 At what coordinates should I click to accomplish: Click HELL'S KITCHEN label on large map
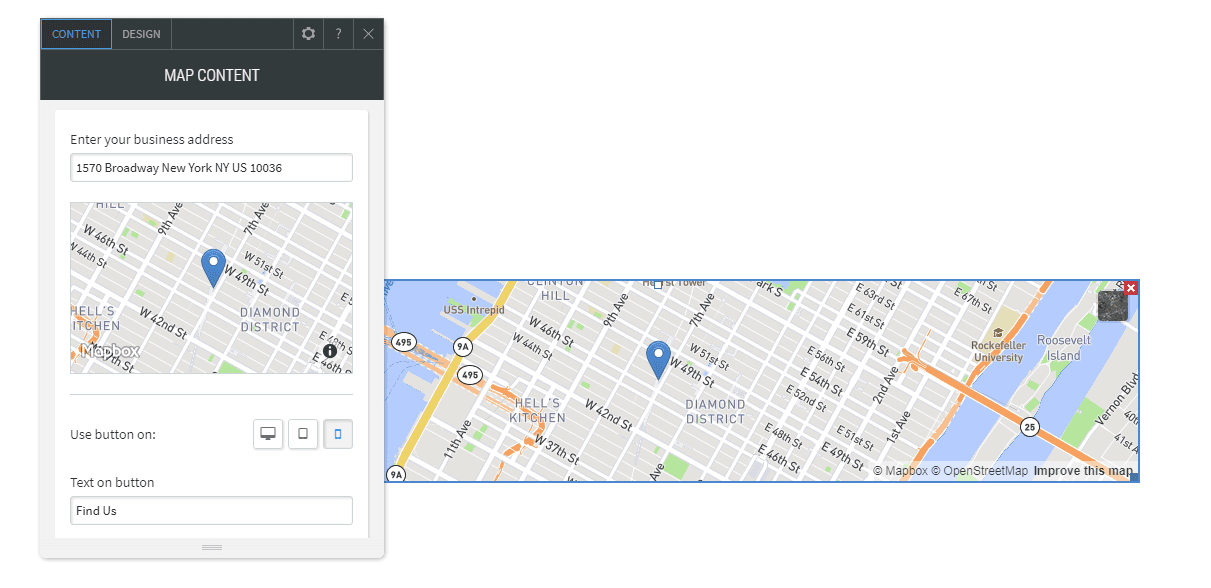(537, 410)
